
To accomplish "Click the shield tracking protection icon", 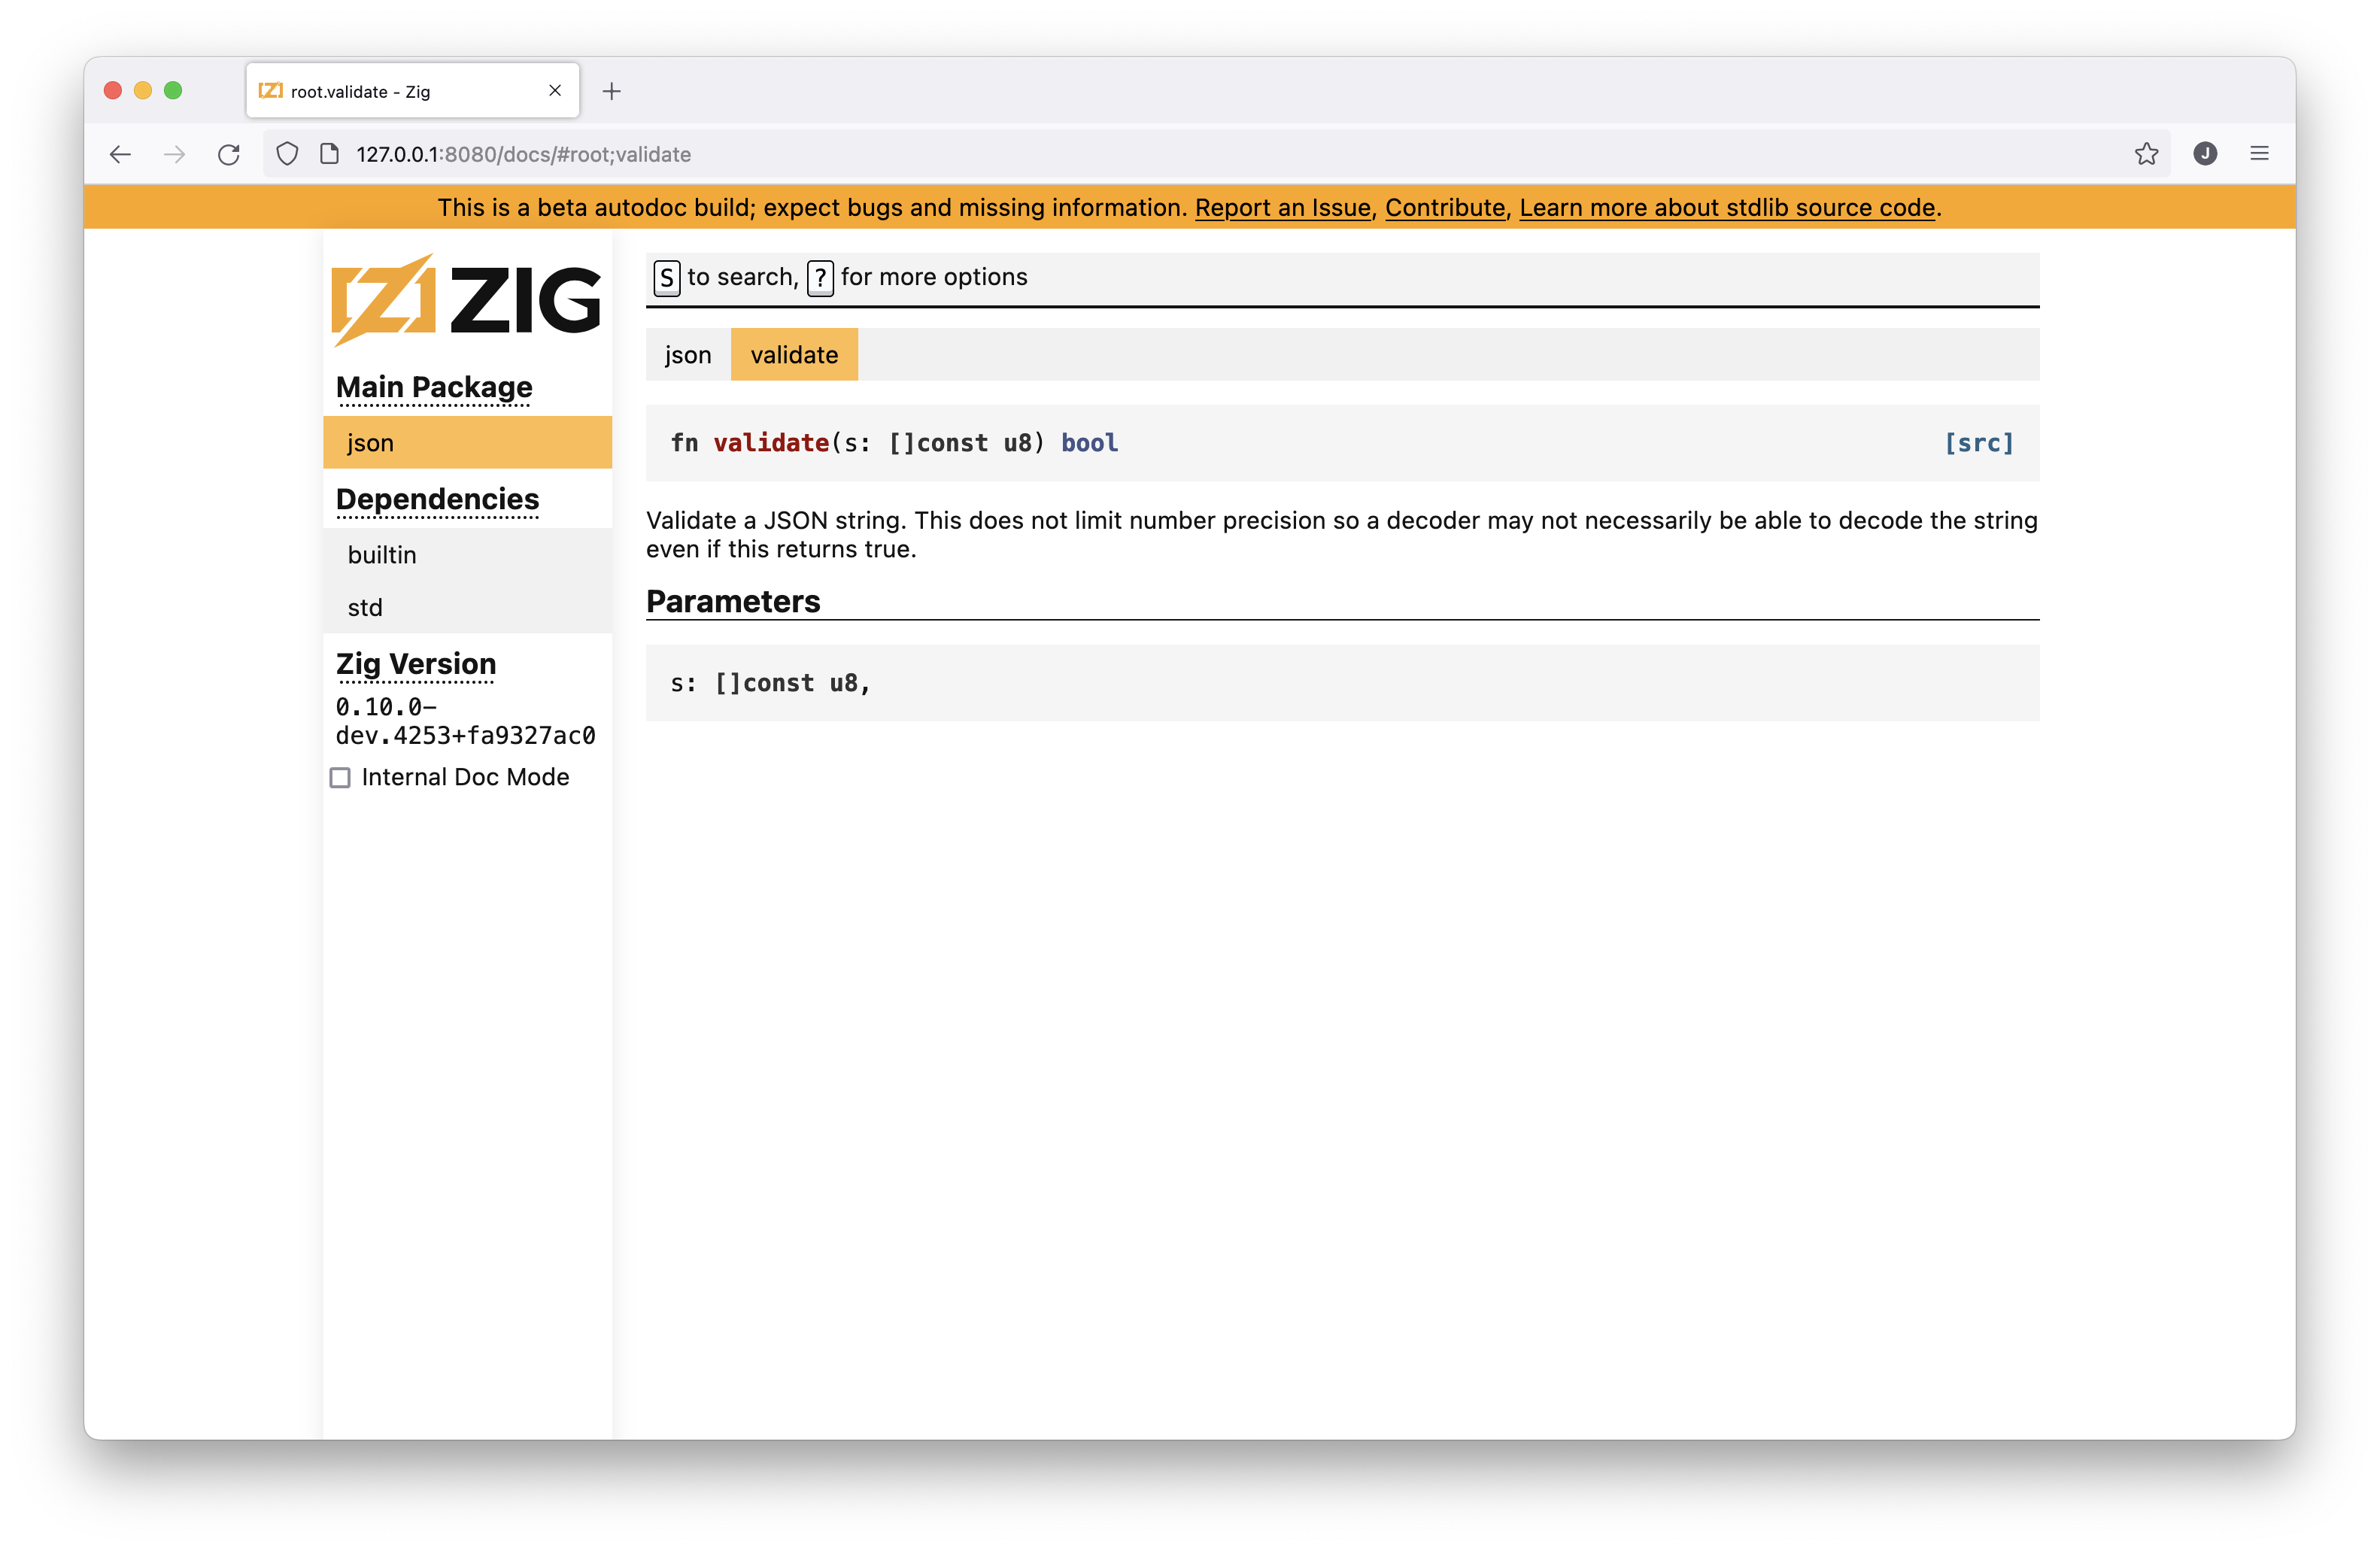I will point(287,154).
